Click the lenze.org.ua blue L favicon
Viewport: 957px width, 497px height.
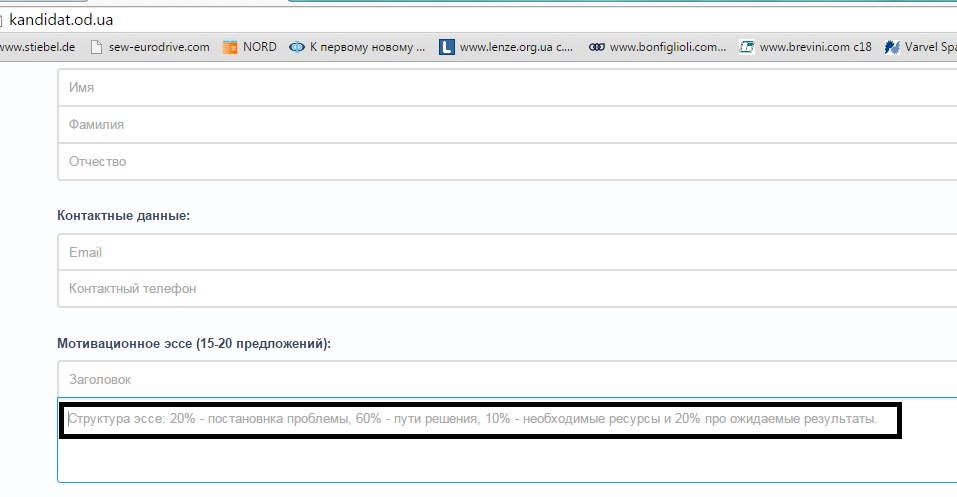coord(447,46)
